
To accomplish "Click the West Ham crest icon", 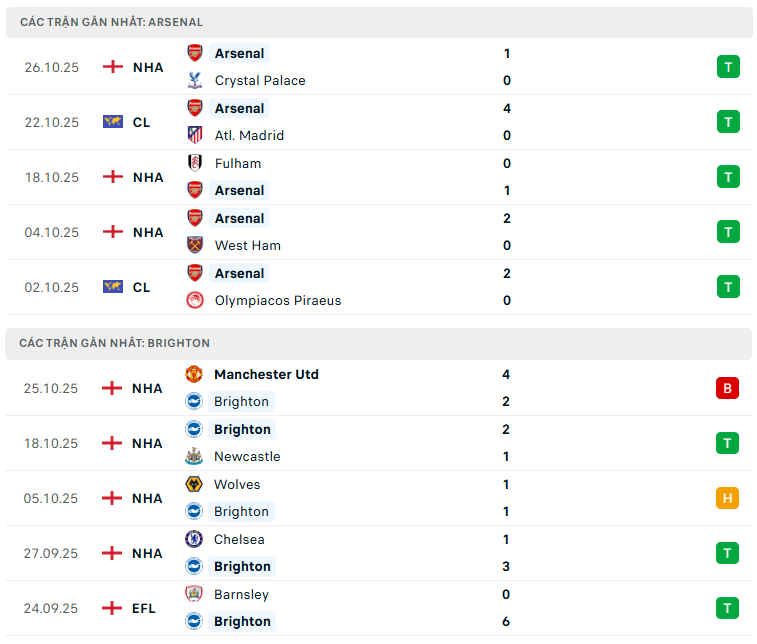I will [x=195, y=245].
